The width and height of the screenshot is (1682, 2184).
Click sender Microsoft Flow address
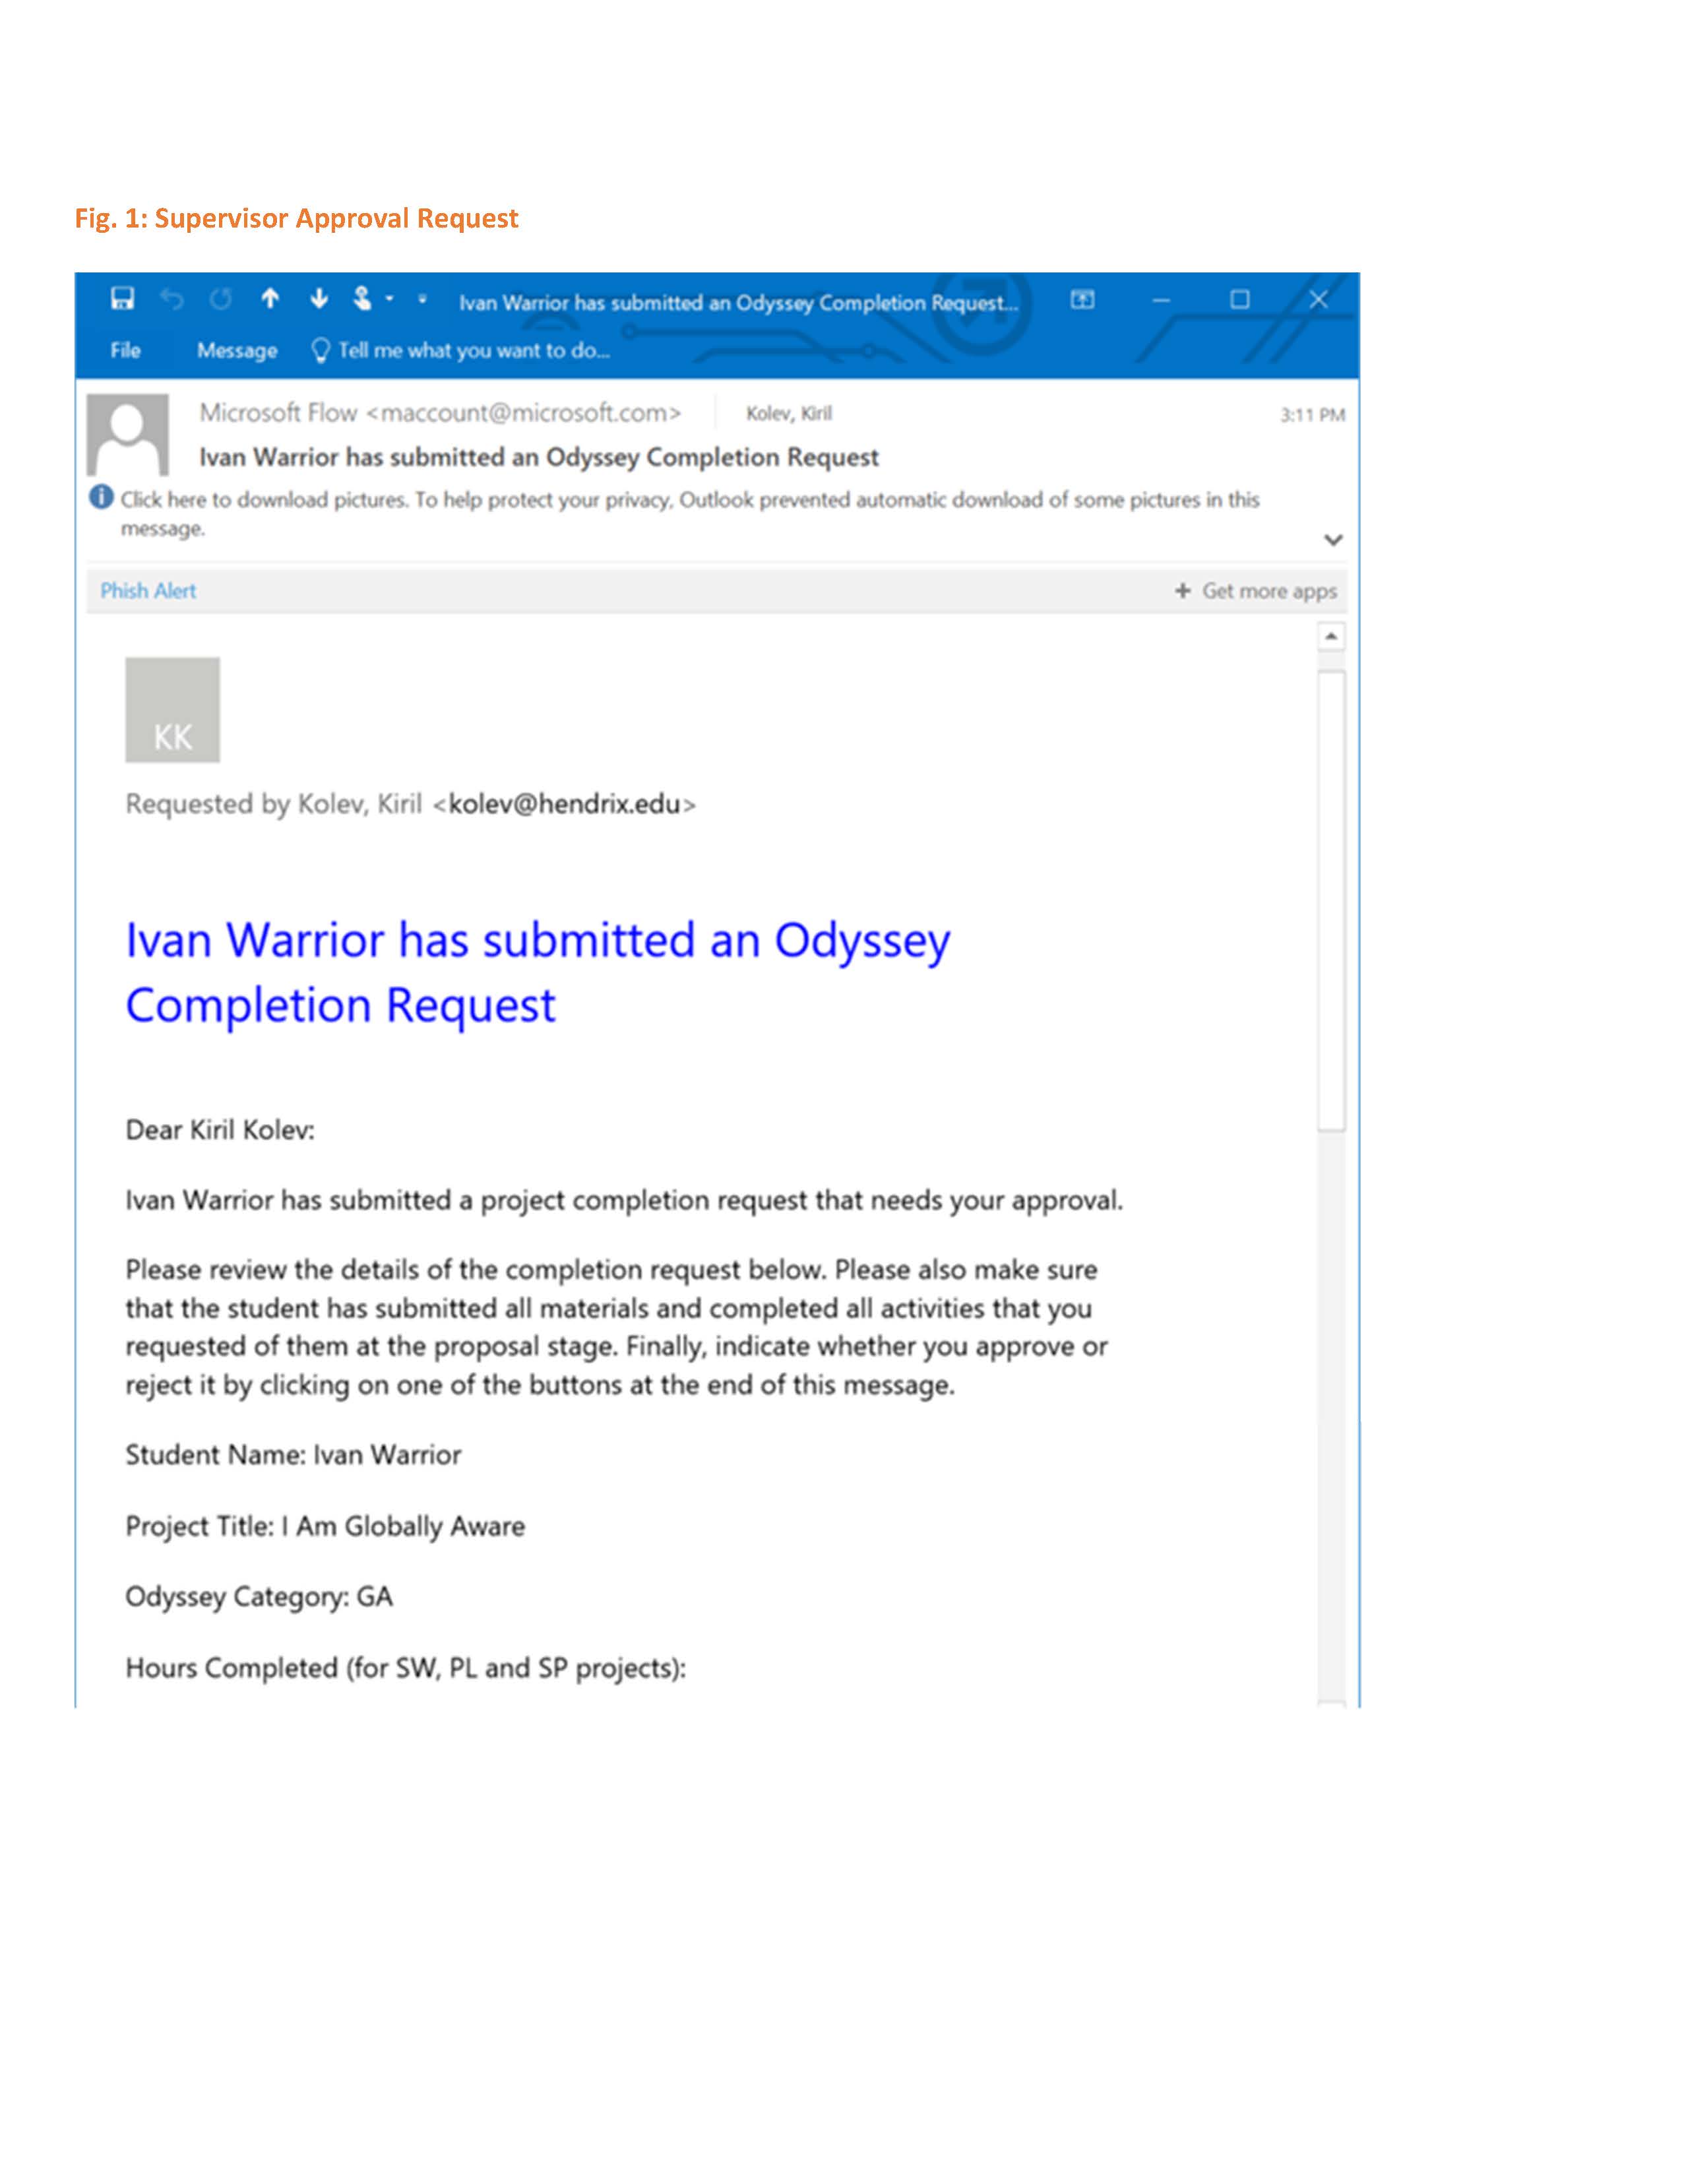coord(440,413)
